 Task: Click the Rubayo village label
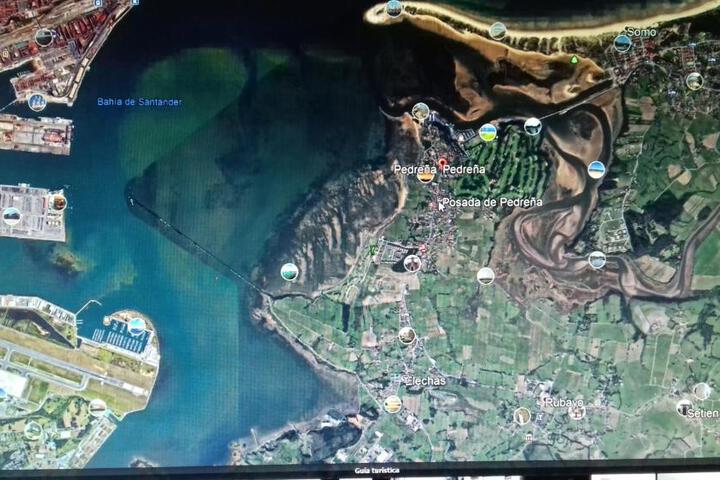click(564, 403)
